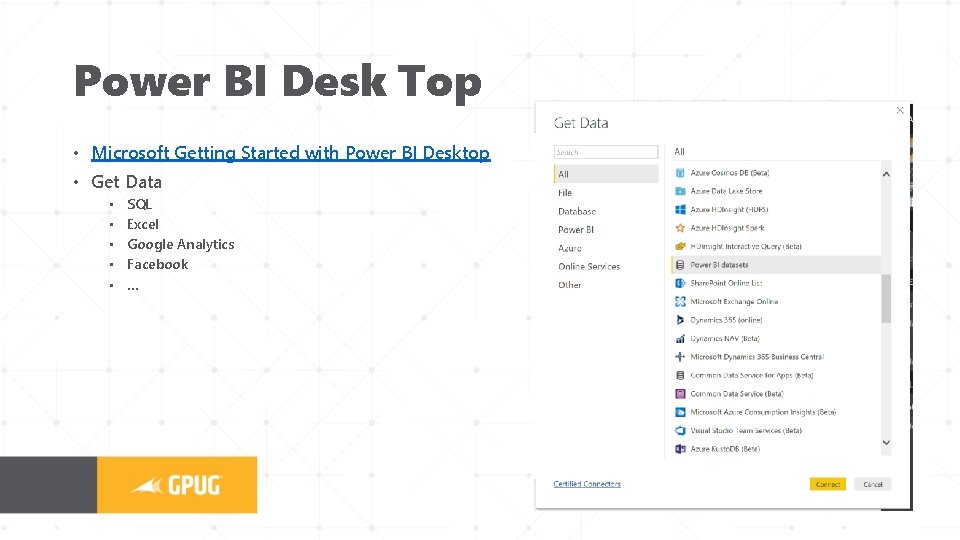Screen dimensions: 960x540
Task: Click the scroll down arrow of connector list
Action: (886, 443)
